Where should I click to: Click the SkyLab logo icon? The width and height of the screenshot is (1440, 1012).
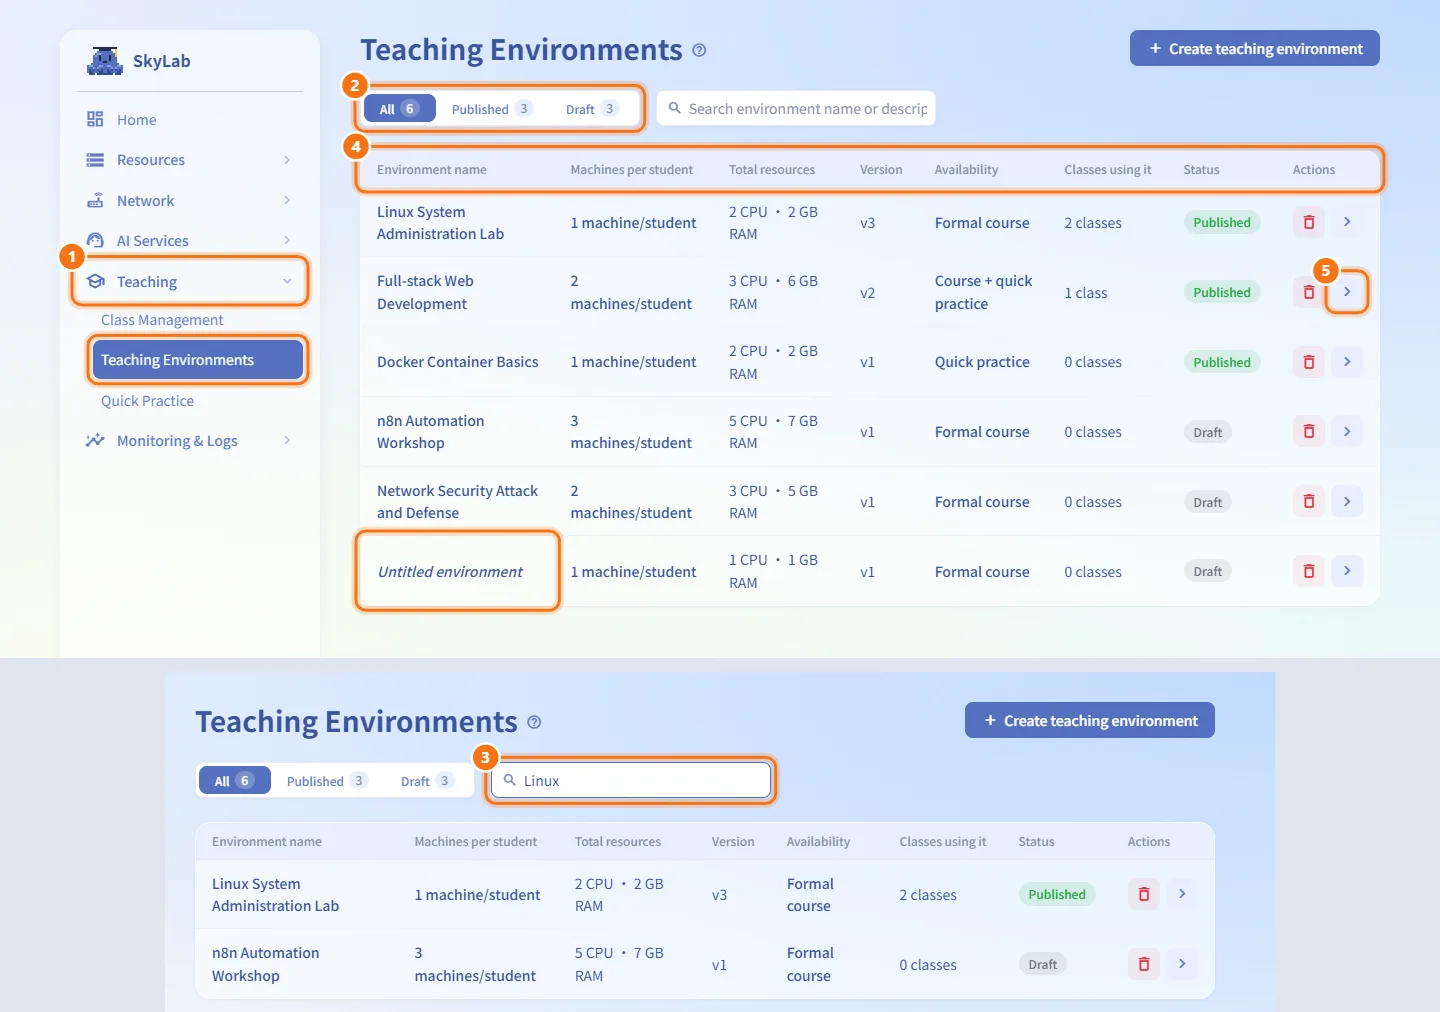tap(105, 61)
